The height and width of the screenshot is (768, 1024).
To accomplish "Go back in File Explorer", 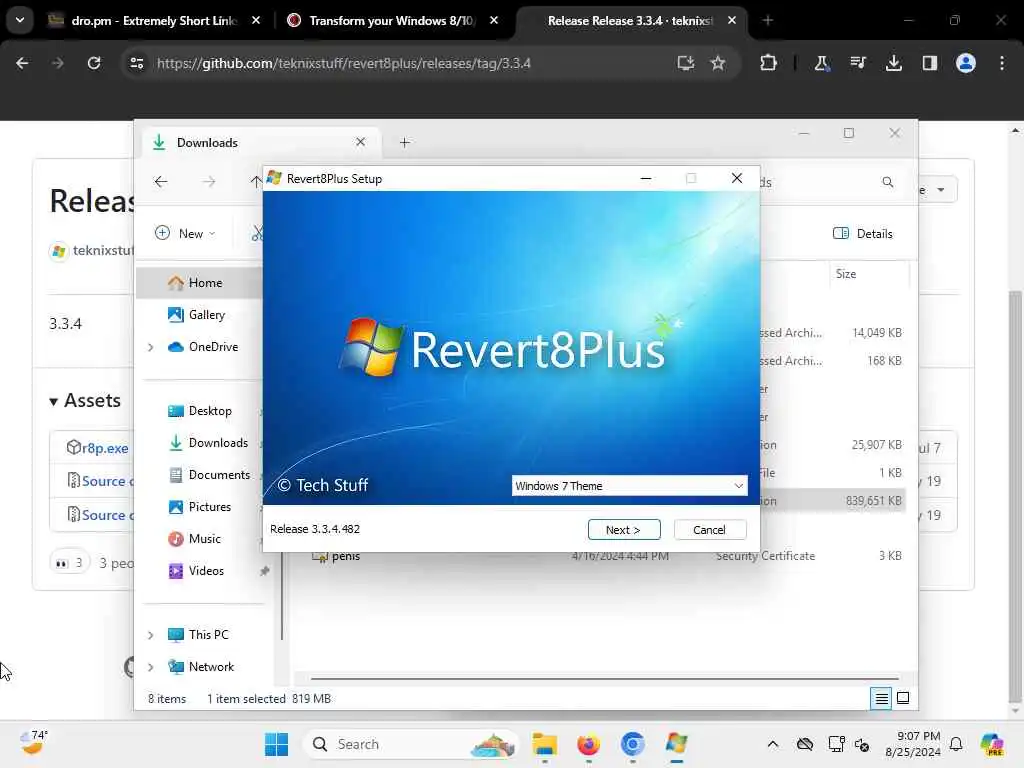I will click(x=161, y=182).
